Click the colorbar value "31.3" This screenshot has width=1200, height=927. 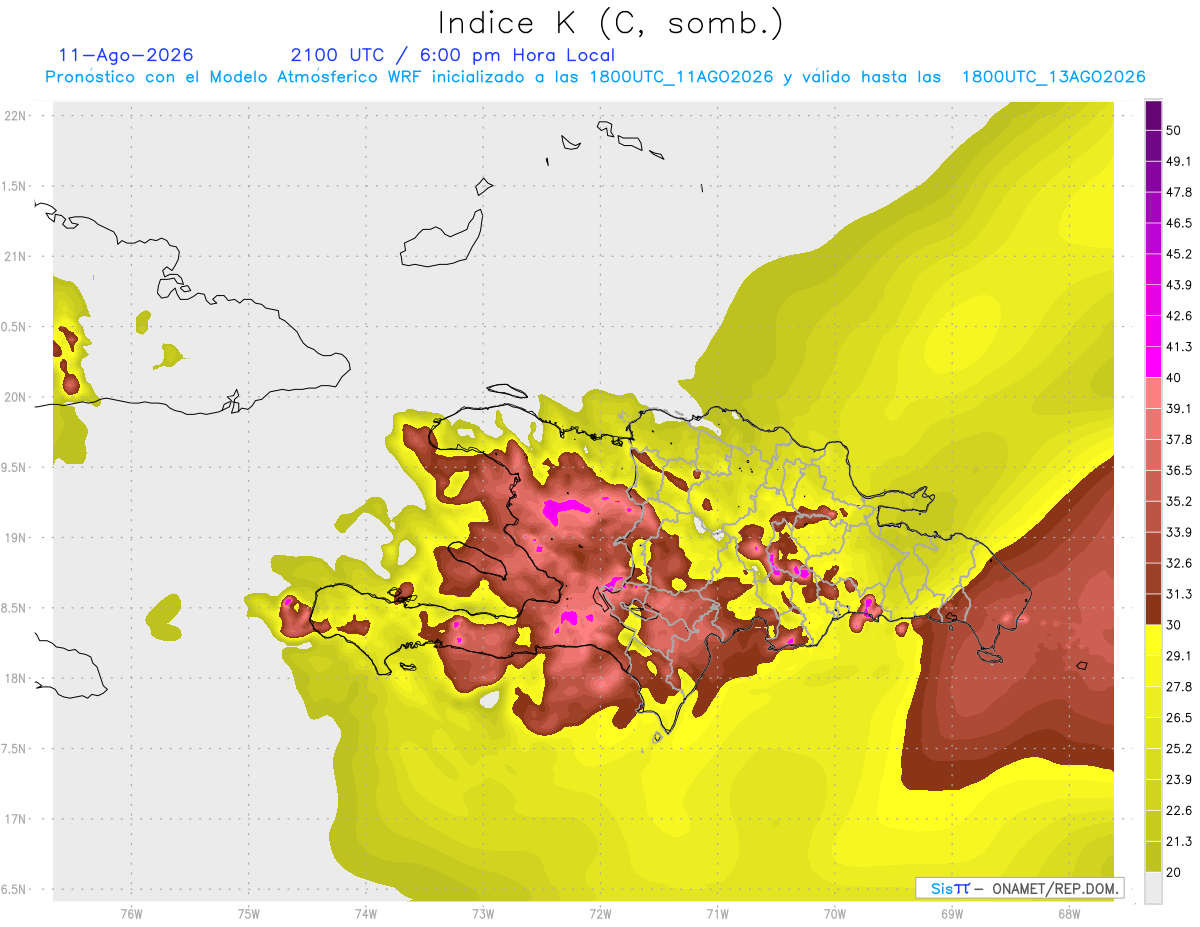[x=1178, y=594]
